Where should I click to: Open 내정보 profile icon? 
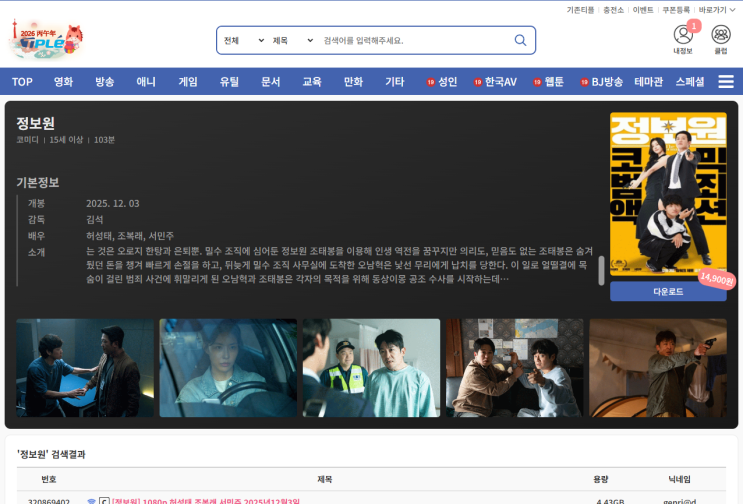pyautogui.click(x=683, y=39)
